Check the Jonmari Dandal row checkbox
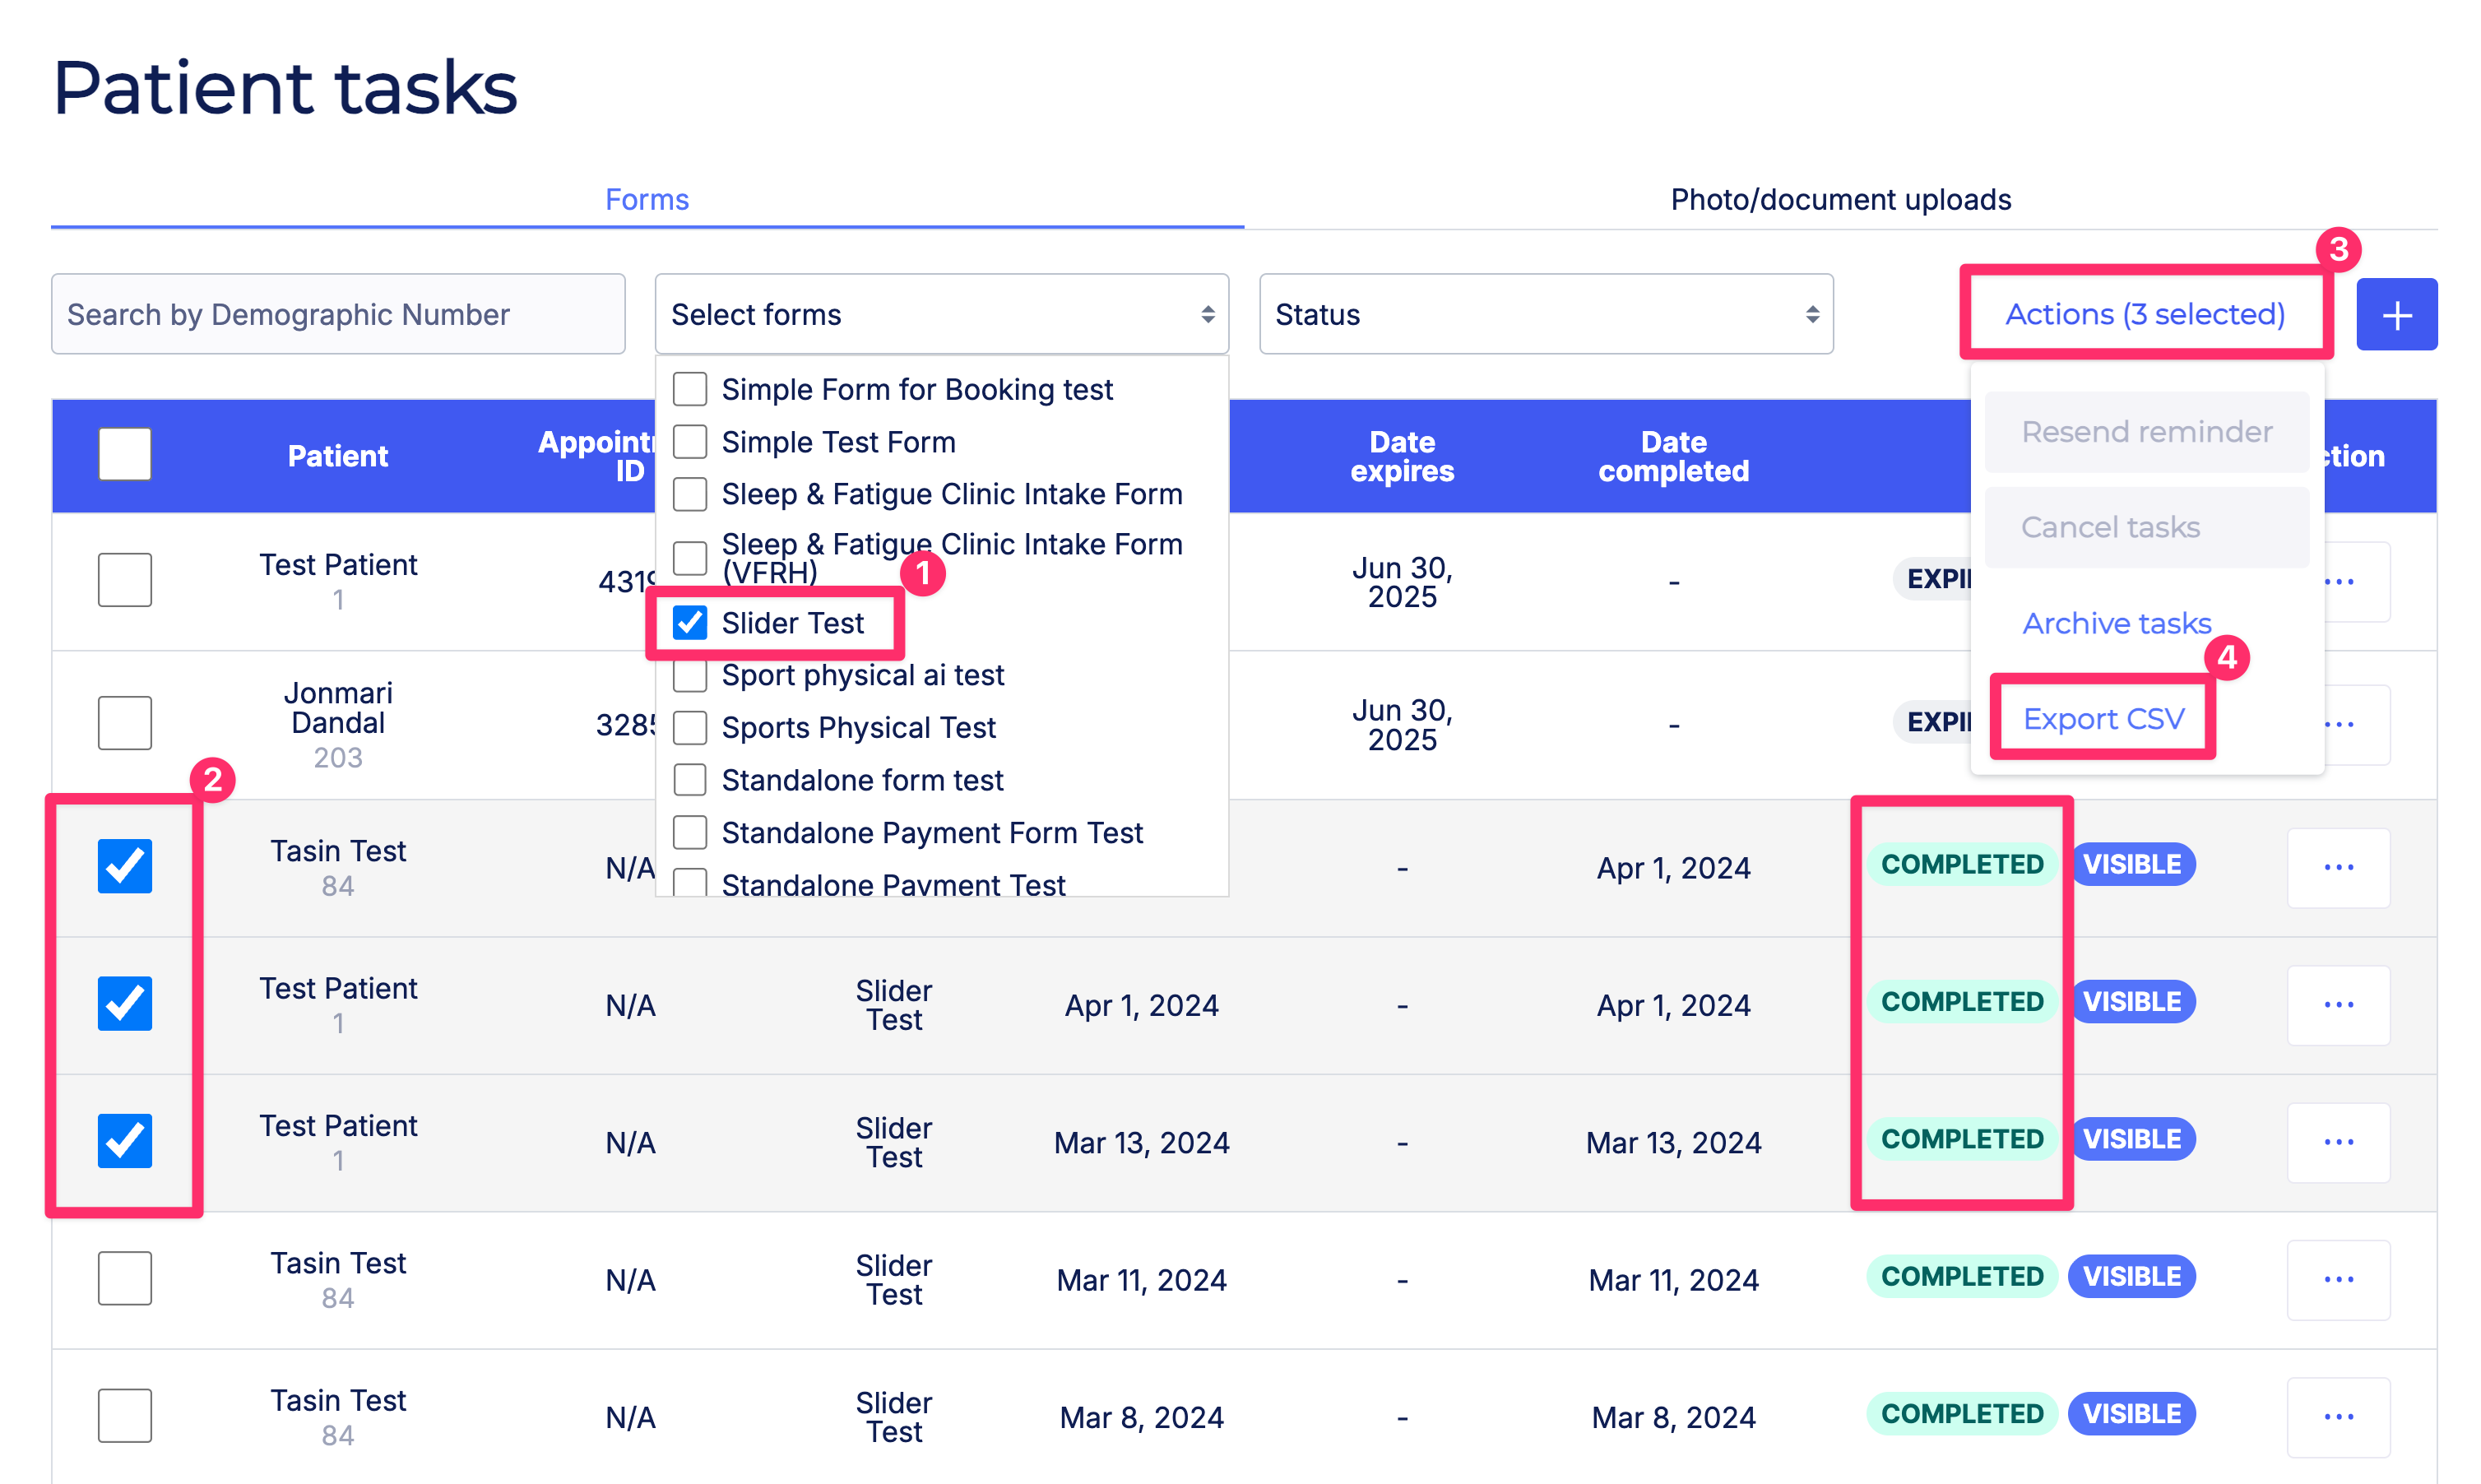The image size is (2481, 1484). (x=125, y=723)
